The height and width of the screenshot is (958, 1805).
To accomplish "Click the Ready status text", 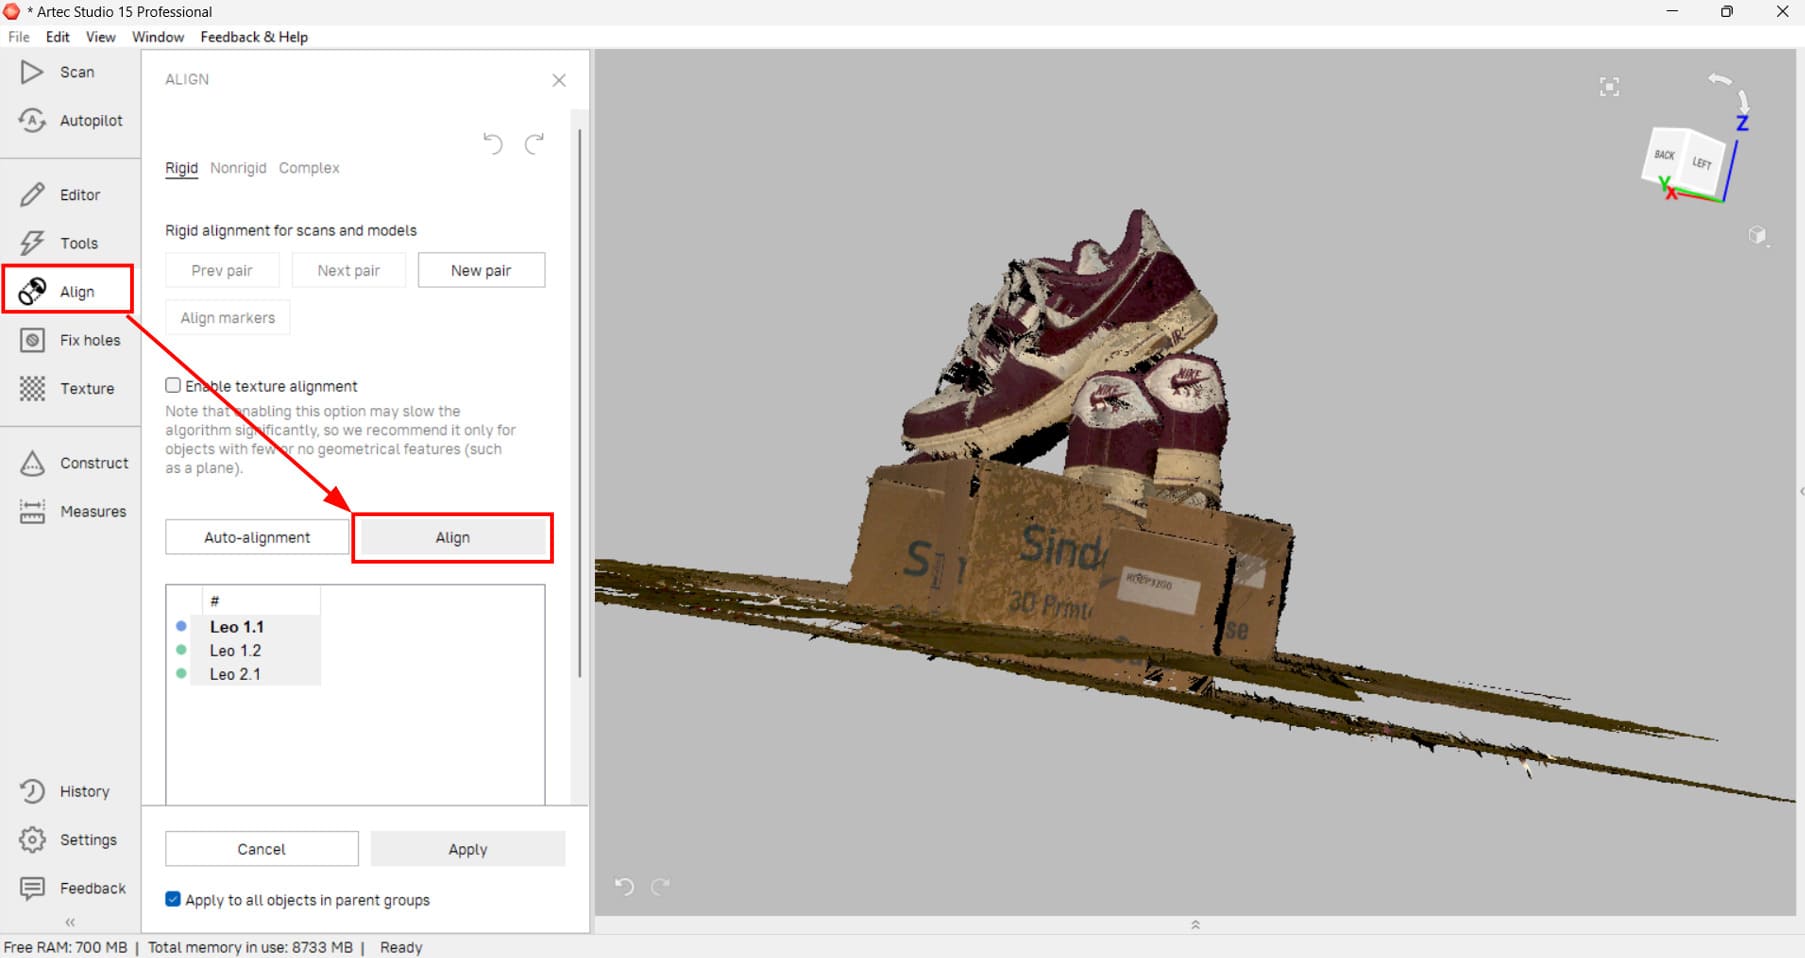I will click(401, 947).
